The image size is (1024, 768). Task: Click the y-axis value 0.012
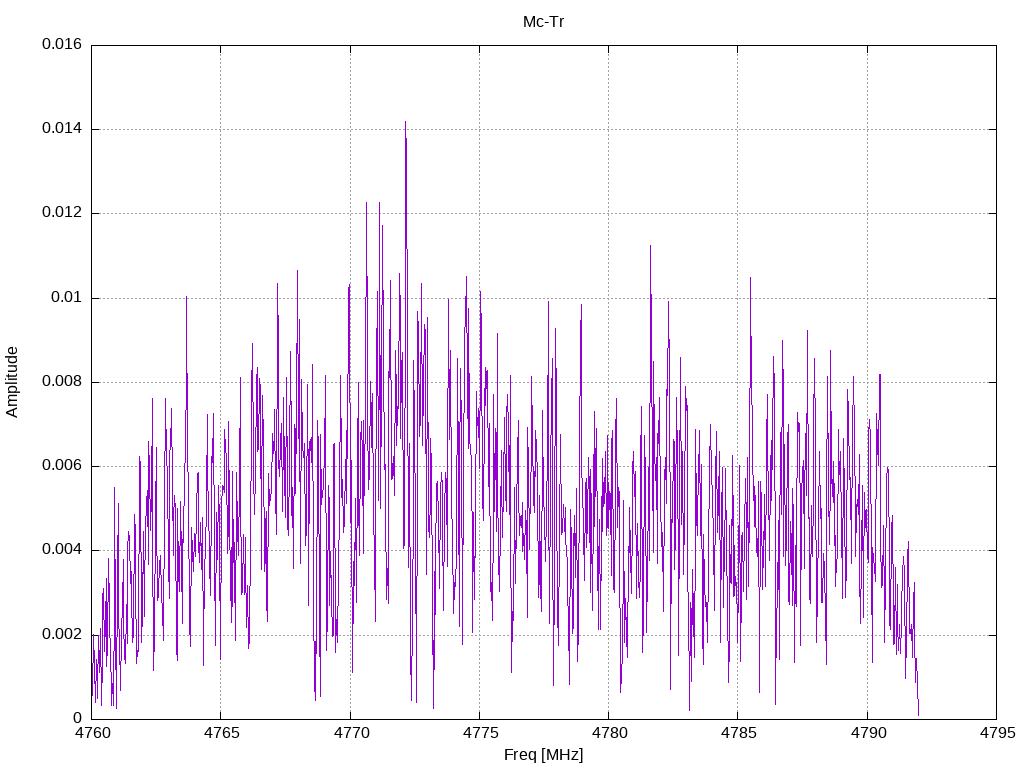(x=62, y=213)
